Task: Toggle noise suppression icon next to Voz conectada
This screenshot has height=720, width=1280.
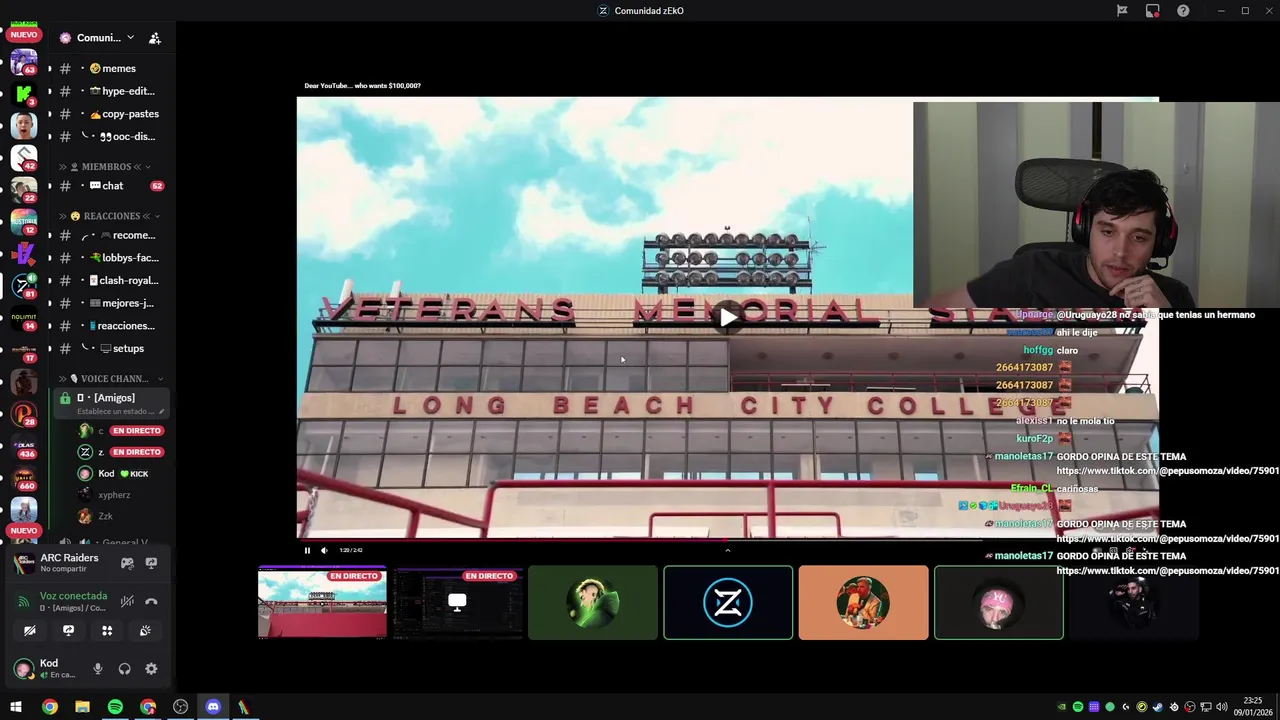Action: click(x=127, y=601)
